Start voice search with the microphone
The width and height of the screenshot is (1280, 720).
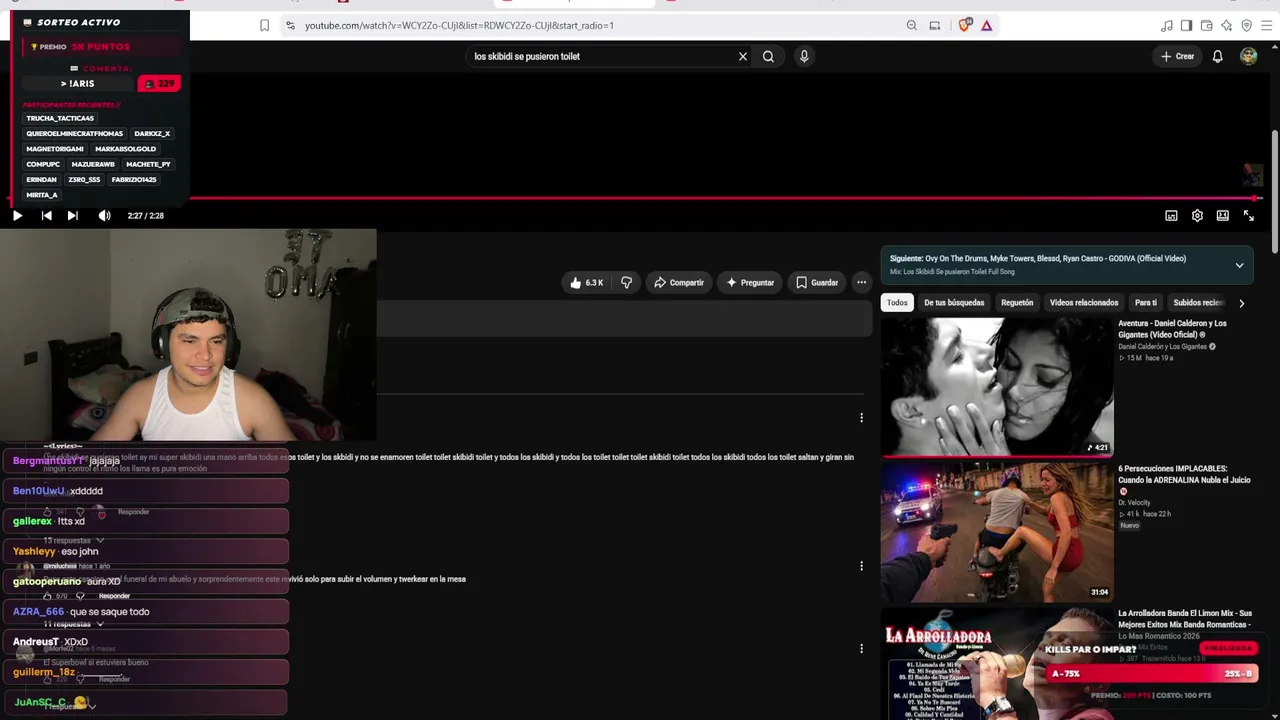click(804, 56)
